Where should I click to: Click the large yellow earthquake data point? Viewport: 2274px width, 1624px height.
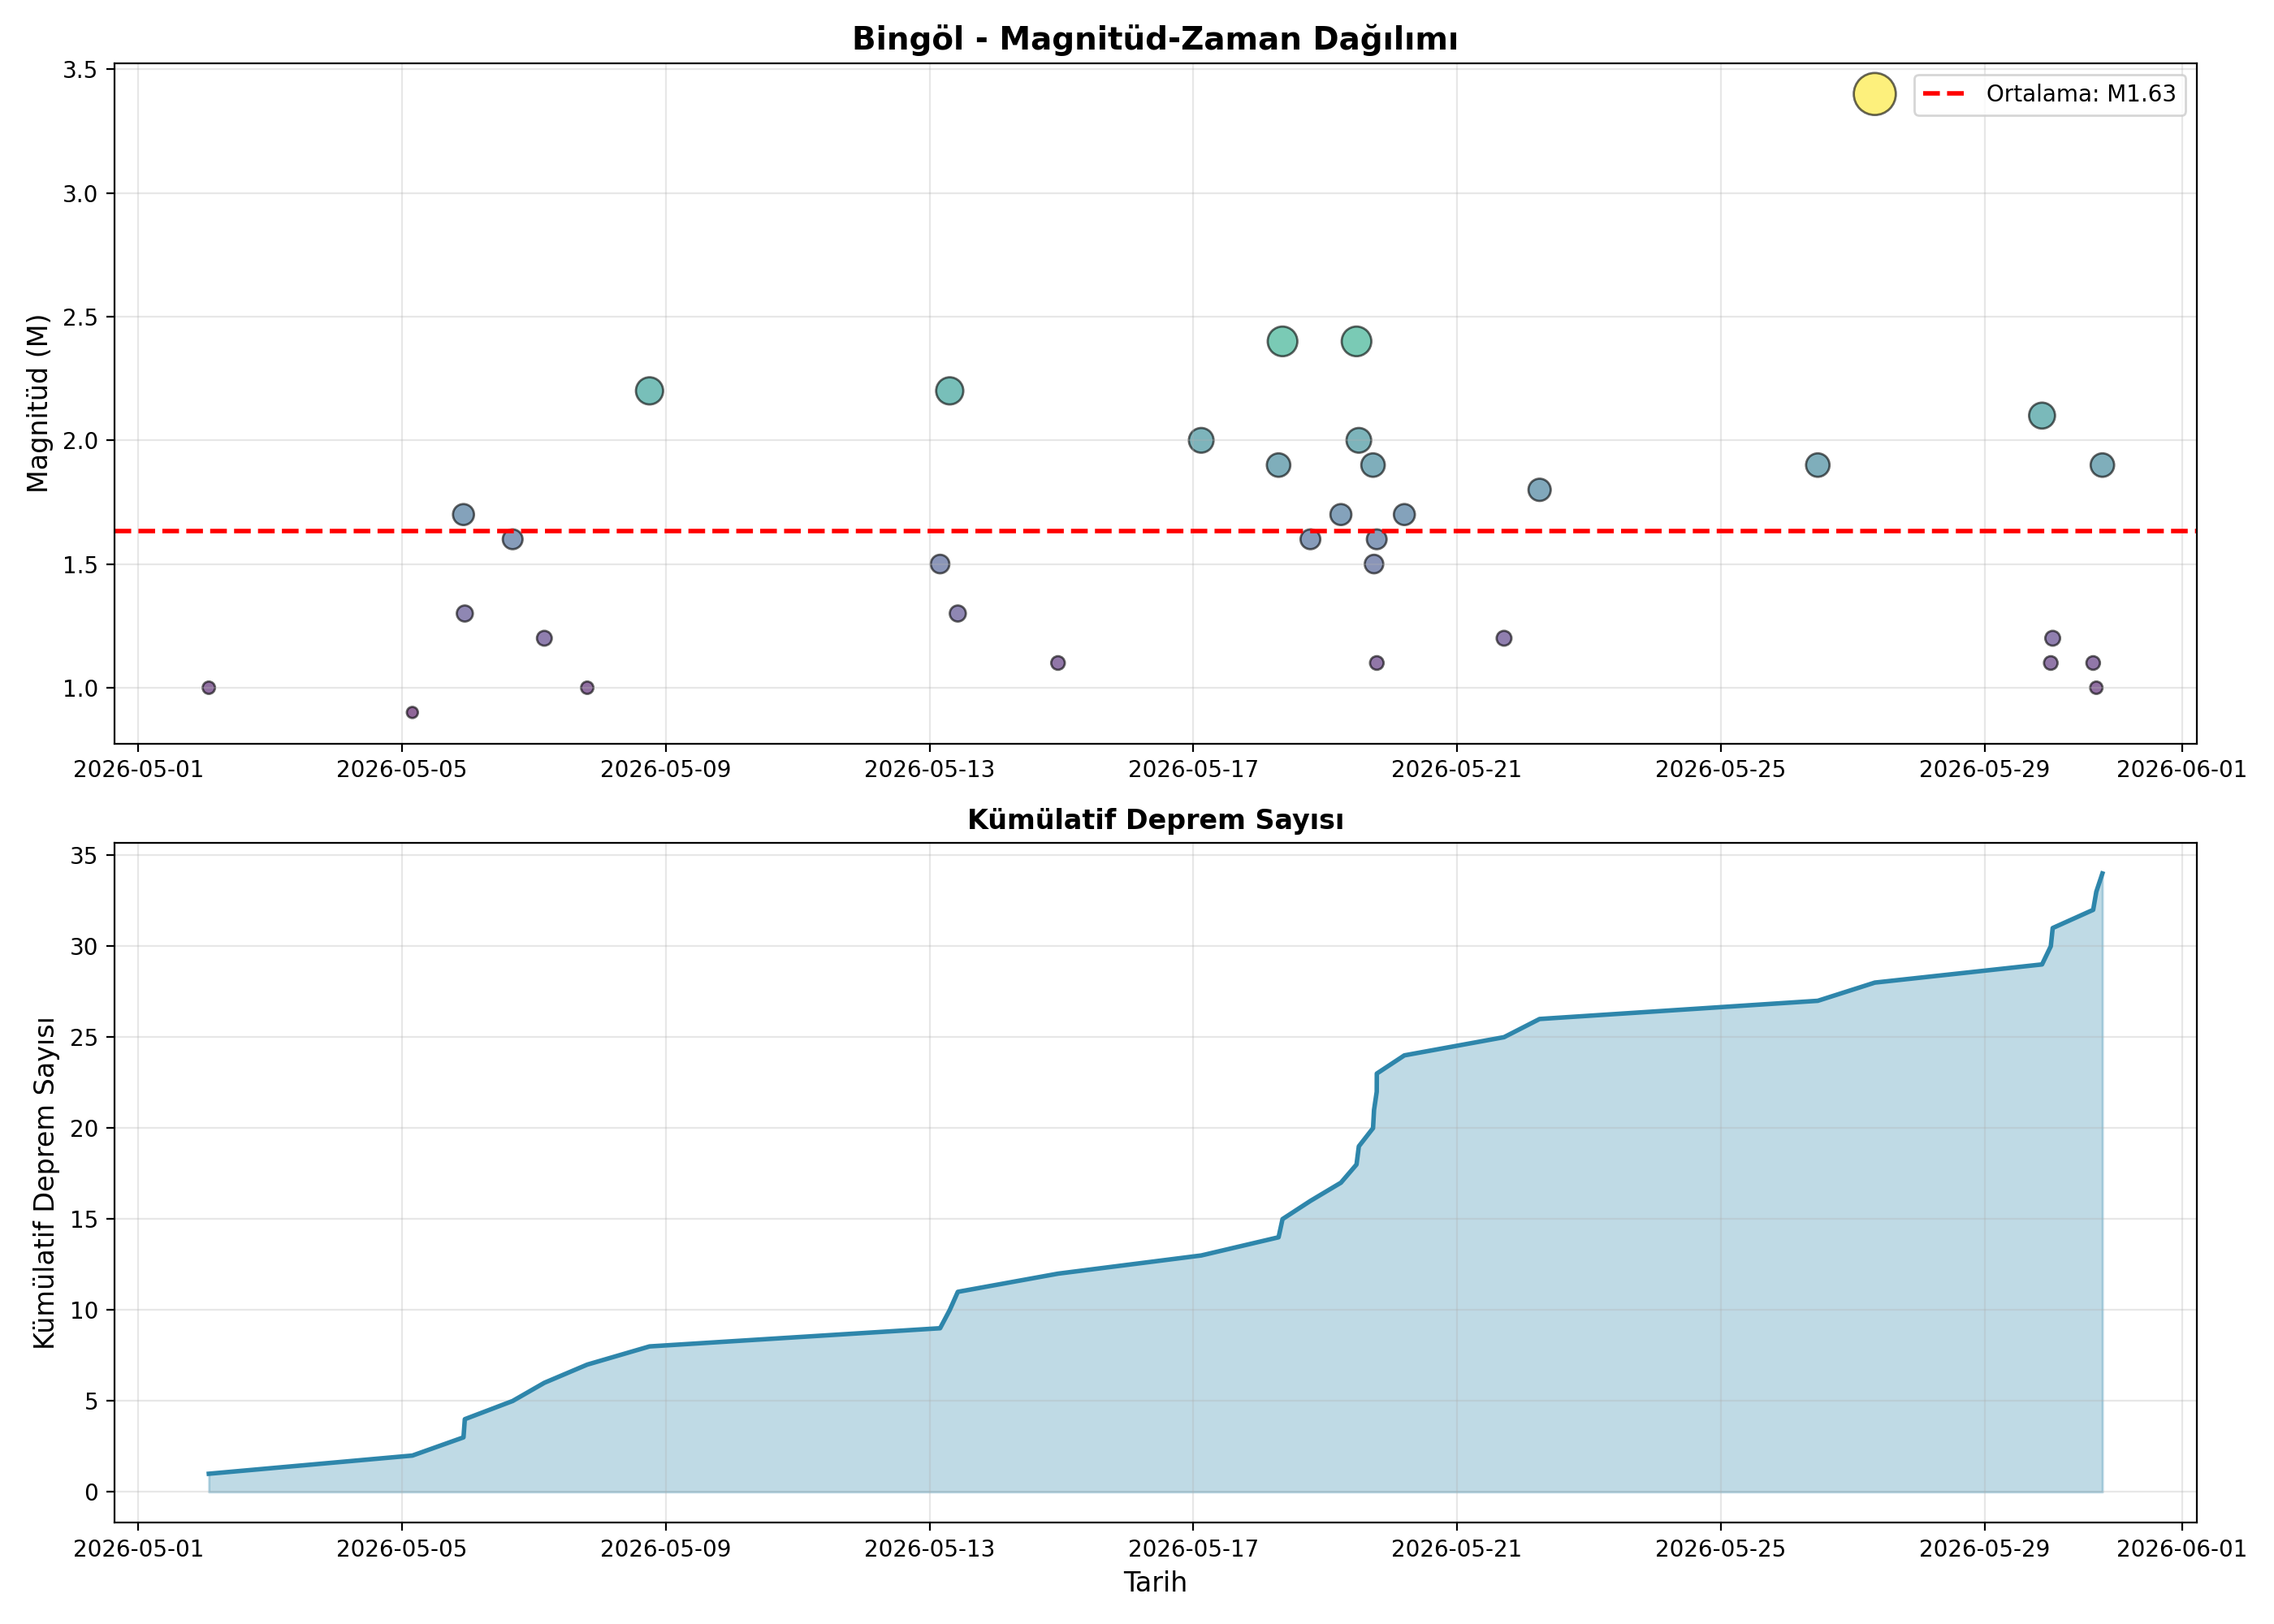[1874, 94]
